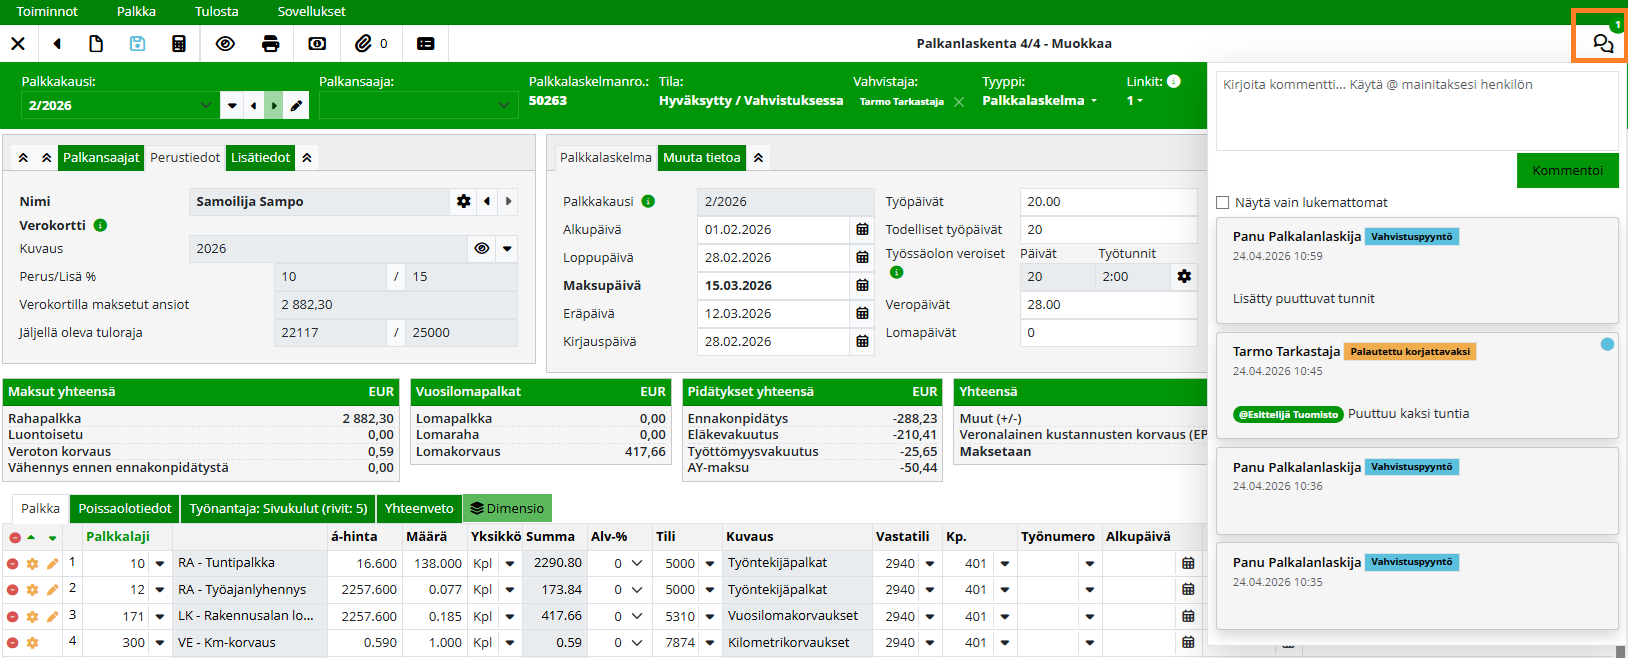Edit row 2 Työajanlyhennys with pencil icon
Viewport: 1628px width, 658px height.
52,590
